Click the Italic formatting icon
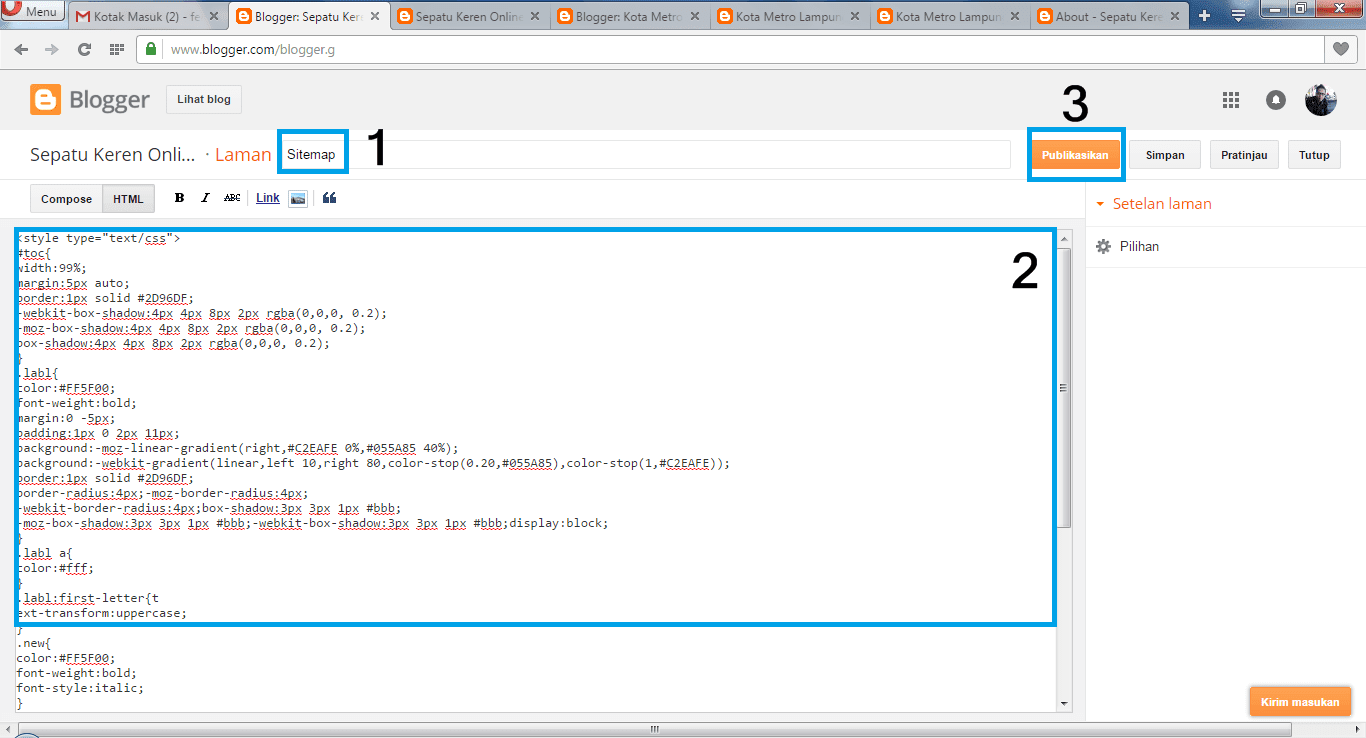The image size is (1366, 738). coord(205,198)
